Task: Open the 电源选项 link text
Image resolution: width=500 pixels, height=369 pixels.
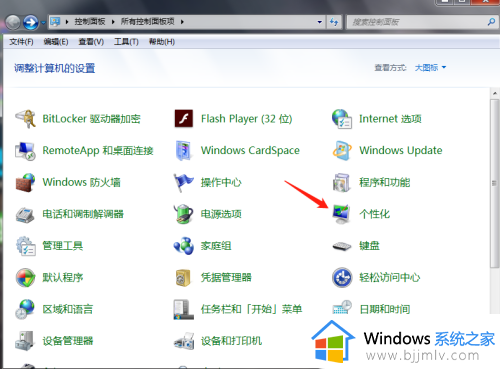Action: (x=221, y=214)
